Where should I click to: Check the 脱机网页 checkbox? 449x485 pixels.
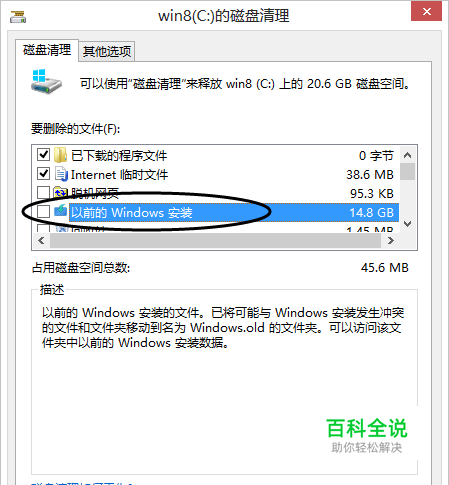pyautogui.click(x=43, y=192)
